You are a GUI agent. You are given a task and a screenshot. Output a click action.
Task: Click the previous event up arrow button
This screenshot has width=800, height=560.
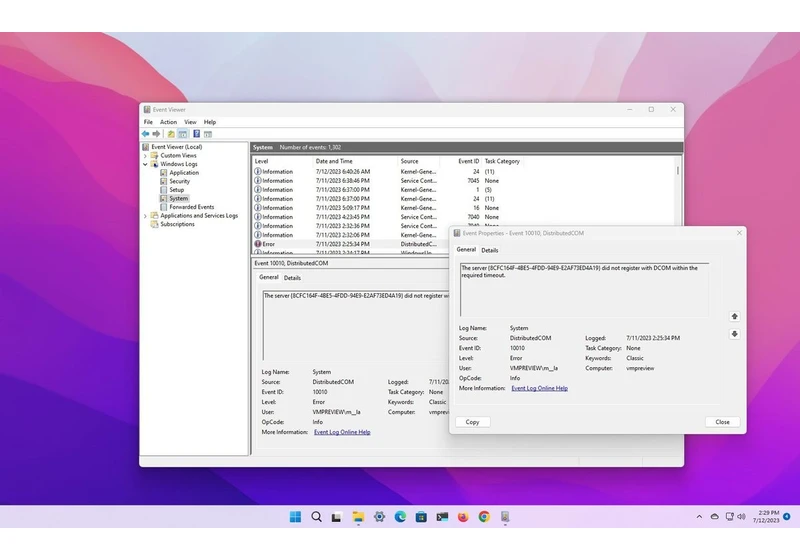[734, 317]
